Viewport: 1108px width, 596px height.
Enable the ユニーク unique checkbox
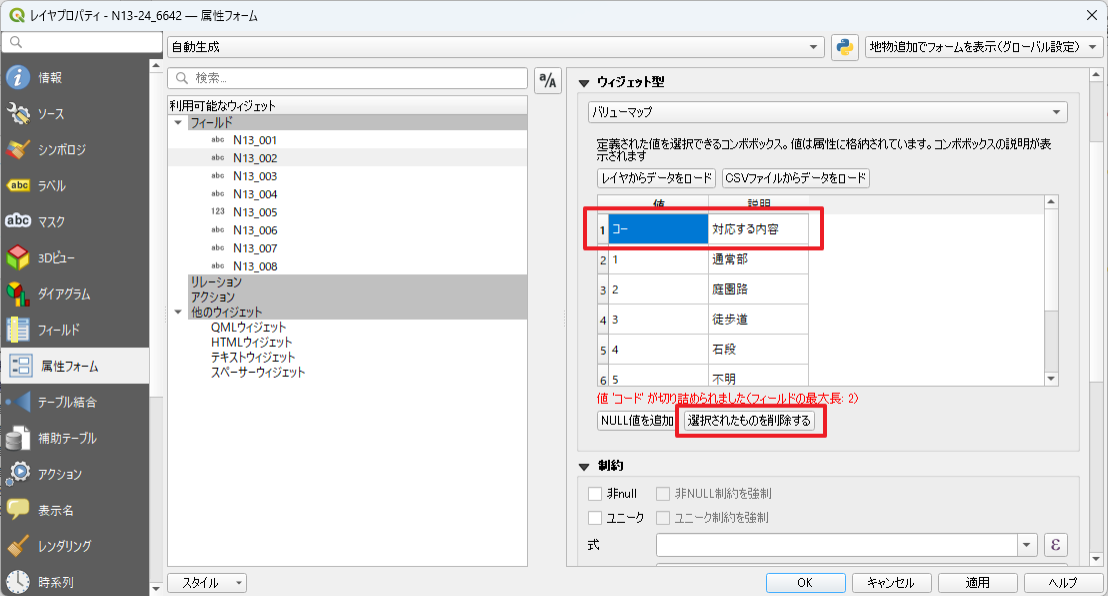pos(596,518)
